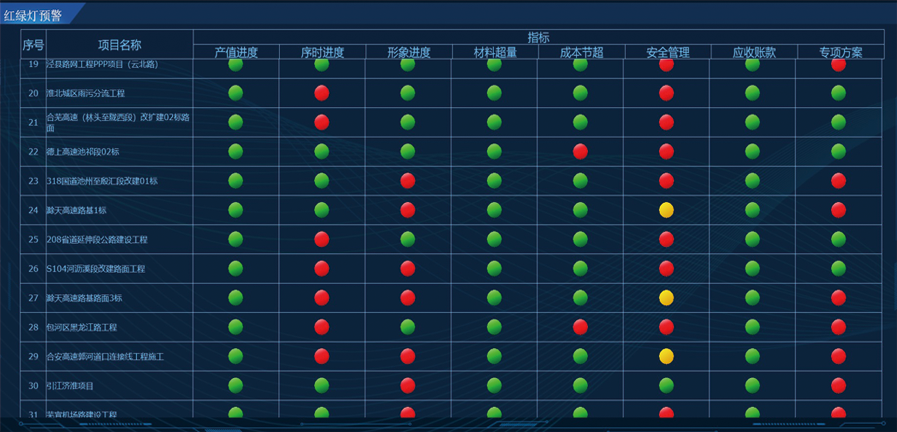This screenshot has width=897, height=432.
Task: Click red 成本节超 light in row 28
Action: tap(580, 326)
